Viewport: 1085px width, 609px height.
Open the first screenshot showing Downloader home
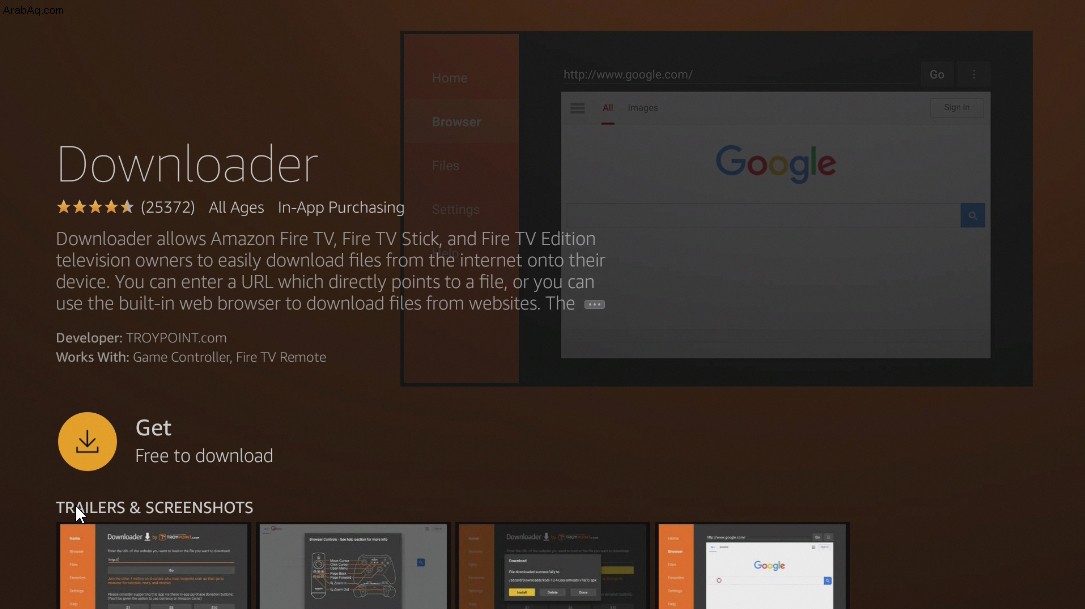click(154, 566)
